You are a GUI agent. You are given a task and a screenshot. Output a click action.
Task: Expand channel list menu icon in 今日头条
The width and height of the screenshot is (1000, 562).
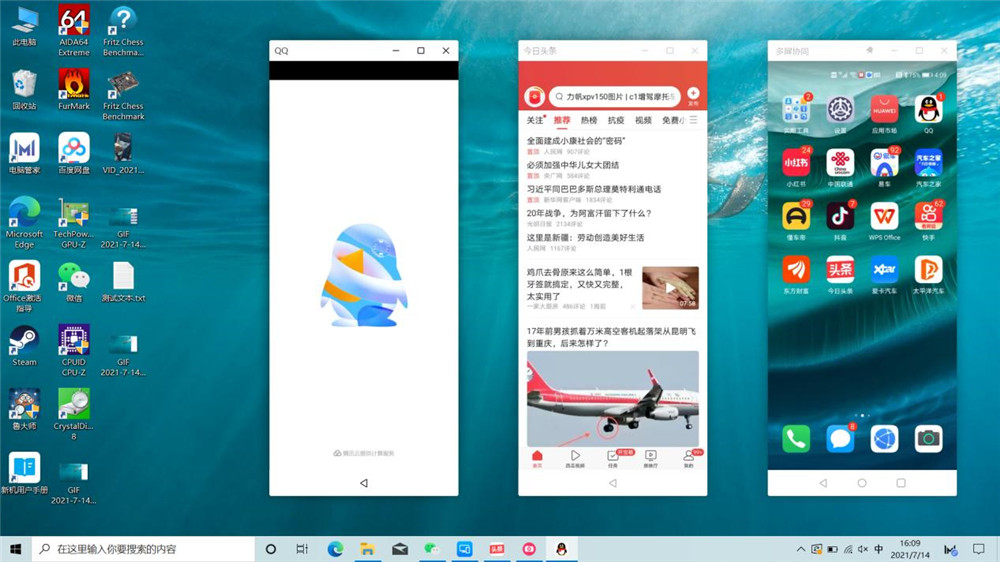693,120
